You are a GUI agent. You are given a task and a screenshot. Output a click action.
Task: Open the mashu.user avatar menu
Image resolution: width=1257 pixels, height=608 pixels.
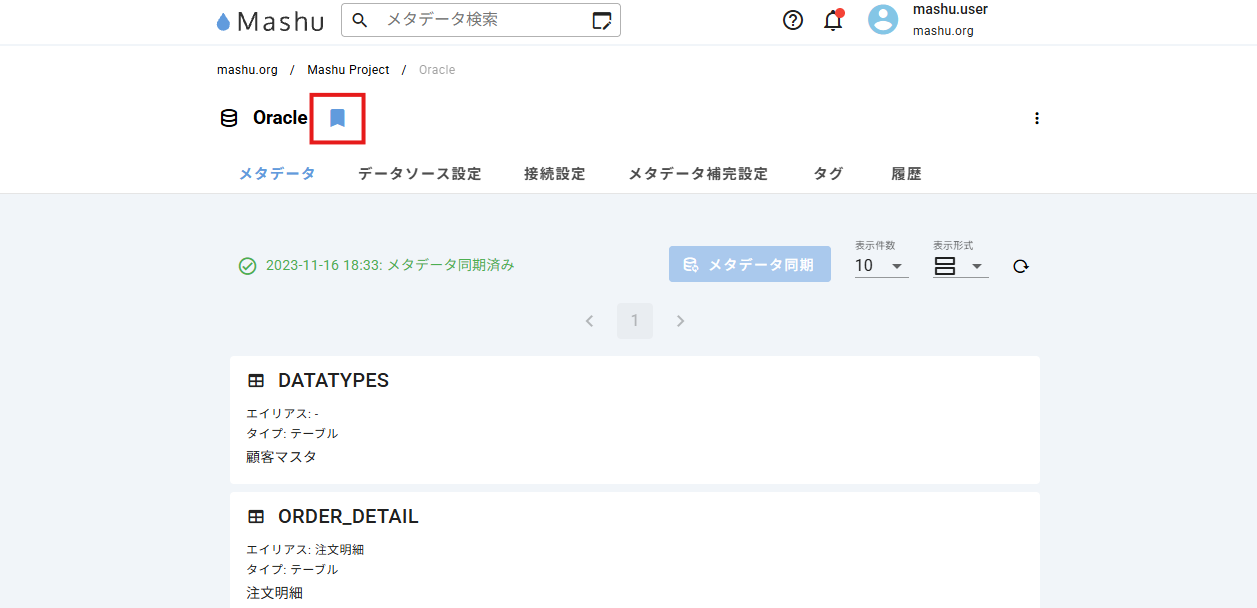click(x=883, y=20)
